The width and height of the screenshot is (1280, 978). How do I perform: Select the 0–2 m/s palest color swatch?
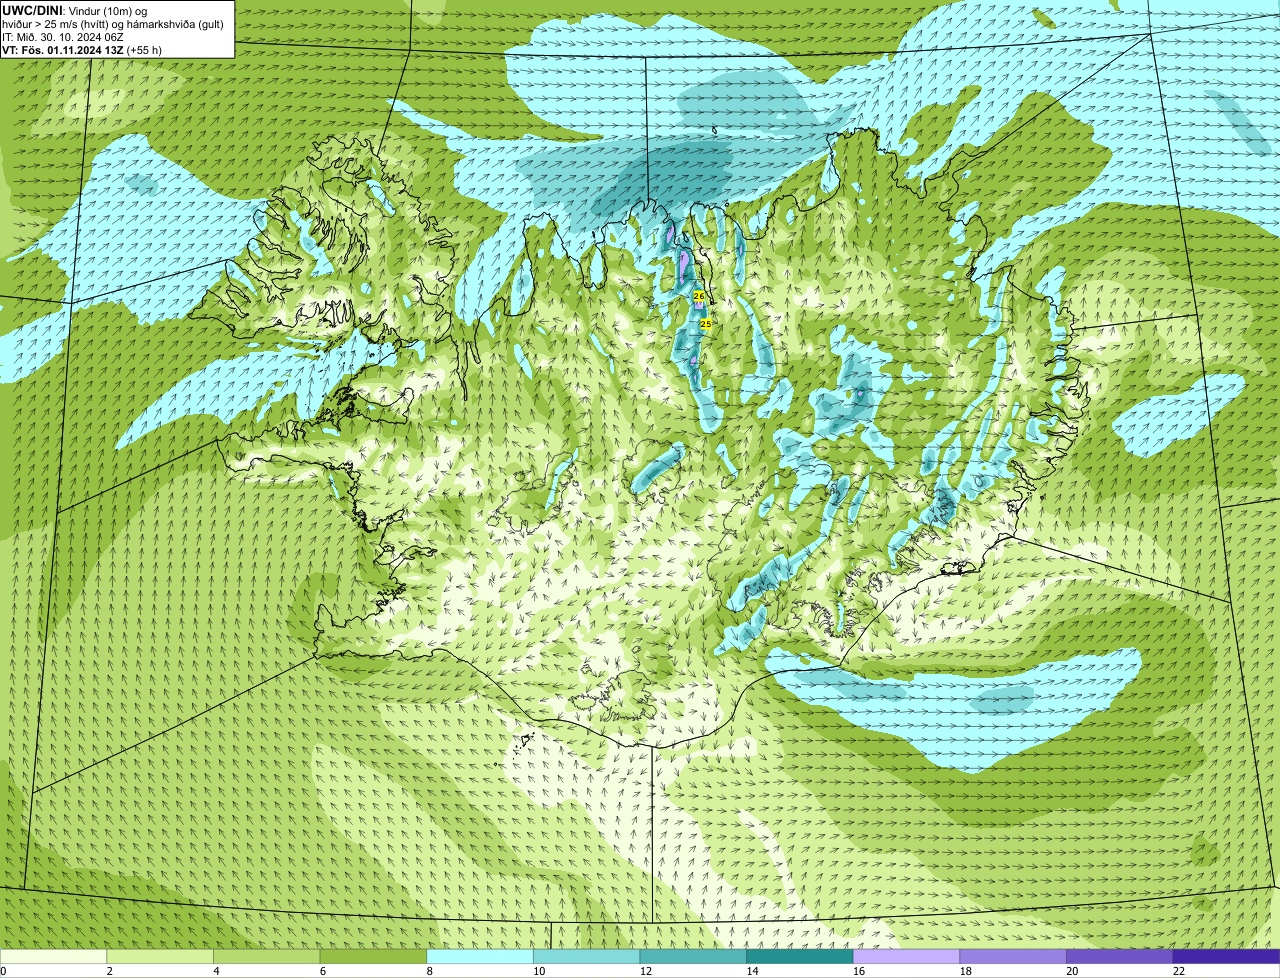tap(53, 956)
